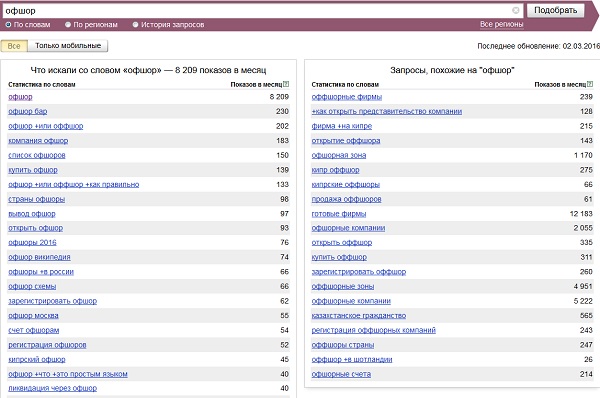Open the 'офшор схемы' link
The width and height of the screenshot is (600, 398).
pos(32,286)
